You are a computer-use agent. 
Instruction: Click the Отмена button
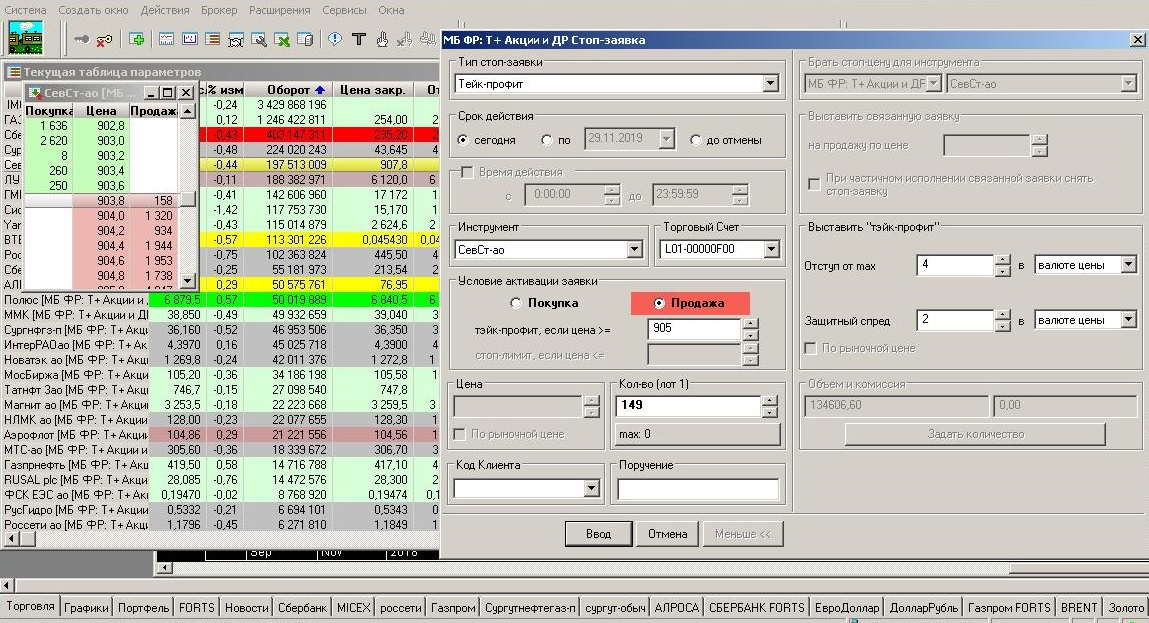pyautogui.click(x=668, y=534)
